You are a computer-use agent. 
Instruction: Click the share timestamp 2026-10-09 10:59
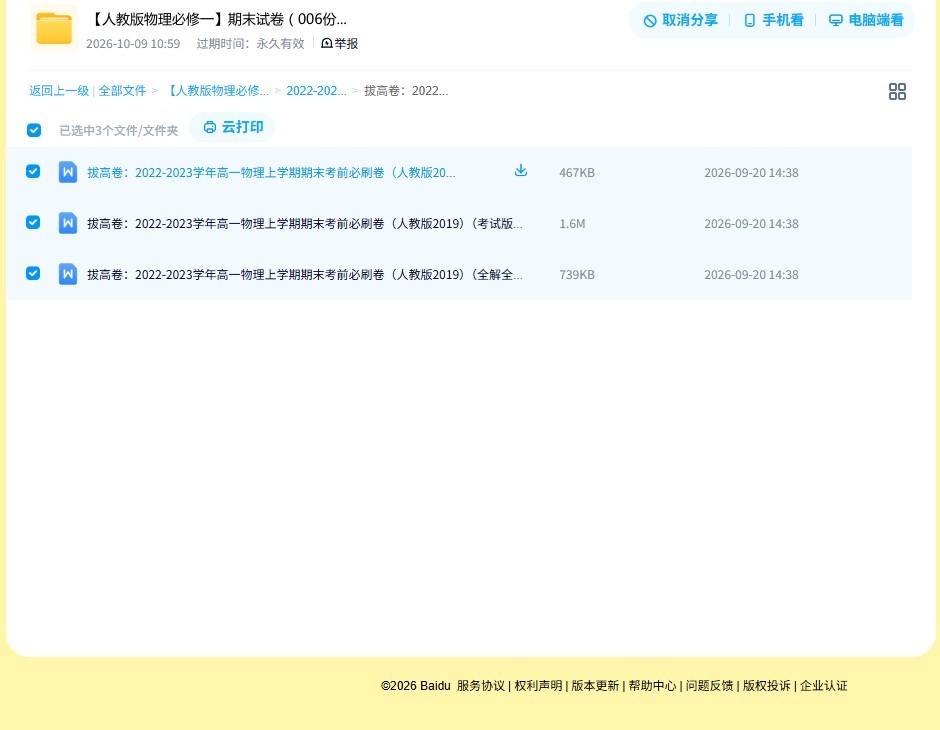click(x=133, y=44)
